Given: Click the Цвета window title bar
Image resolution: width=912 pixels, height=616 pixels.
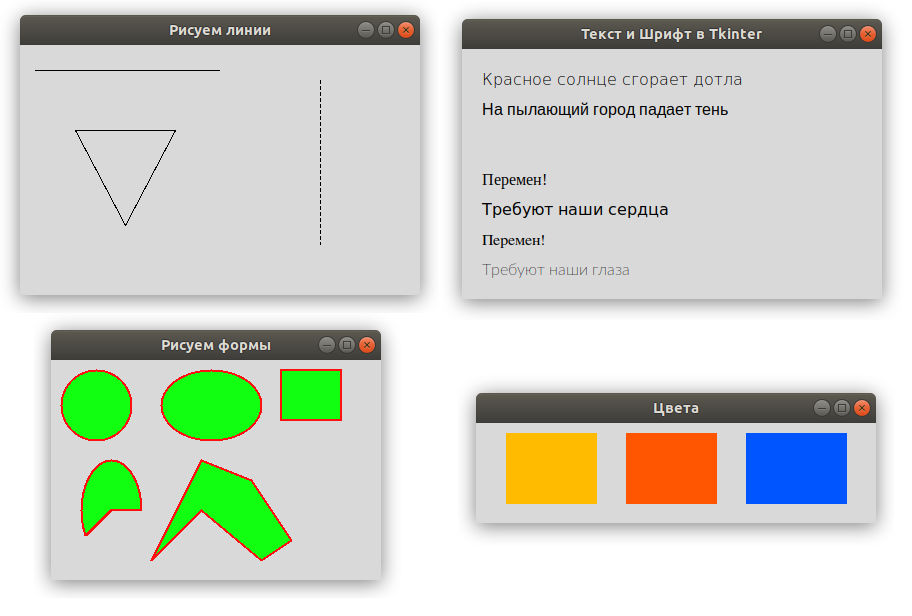Looking at the screenshot, I should pos(676,408).
